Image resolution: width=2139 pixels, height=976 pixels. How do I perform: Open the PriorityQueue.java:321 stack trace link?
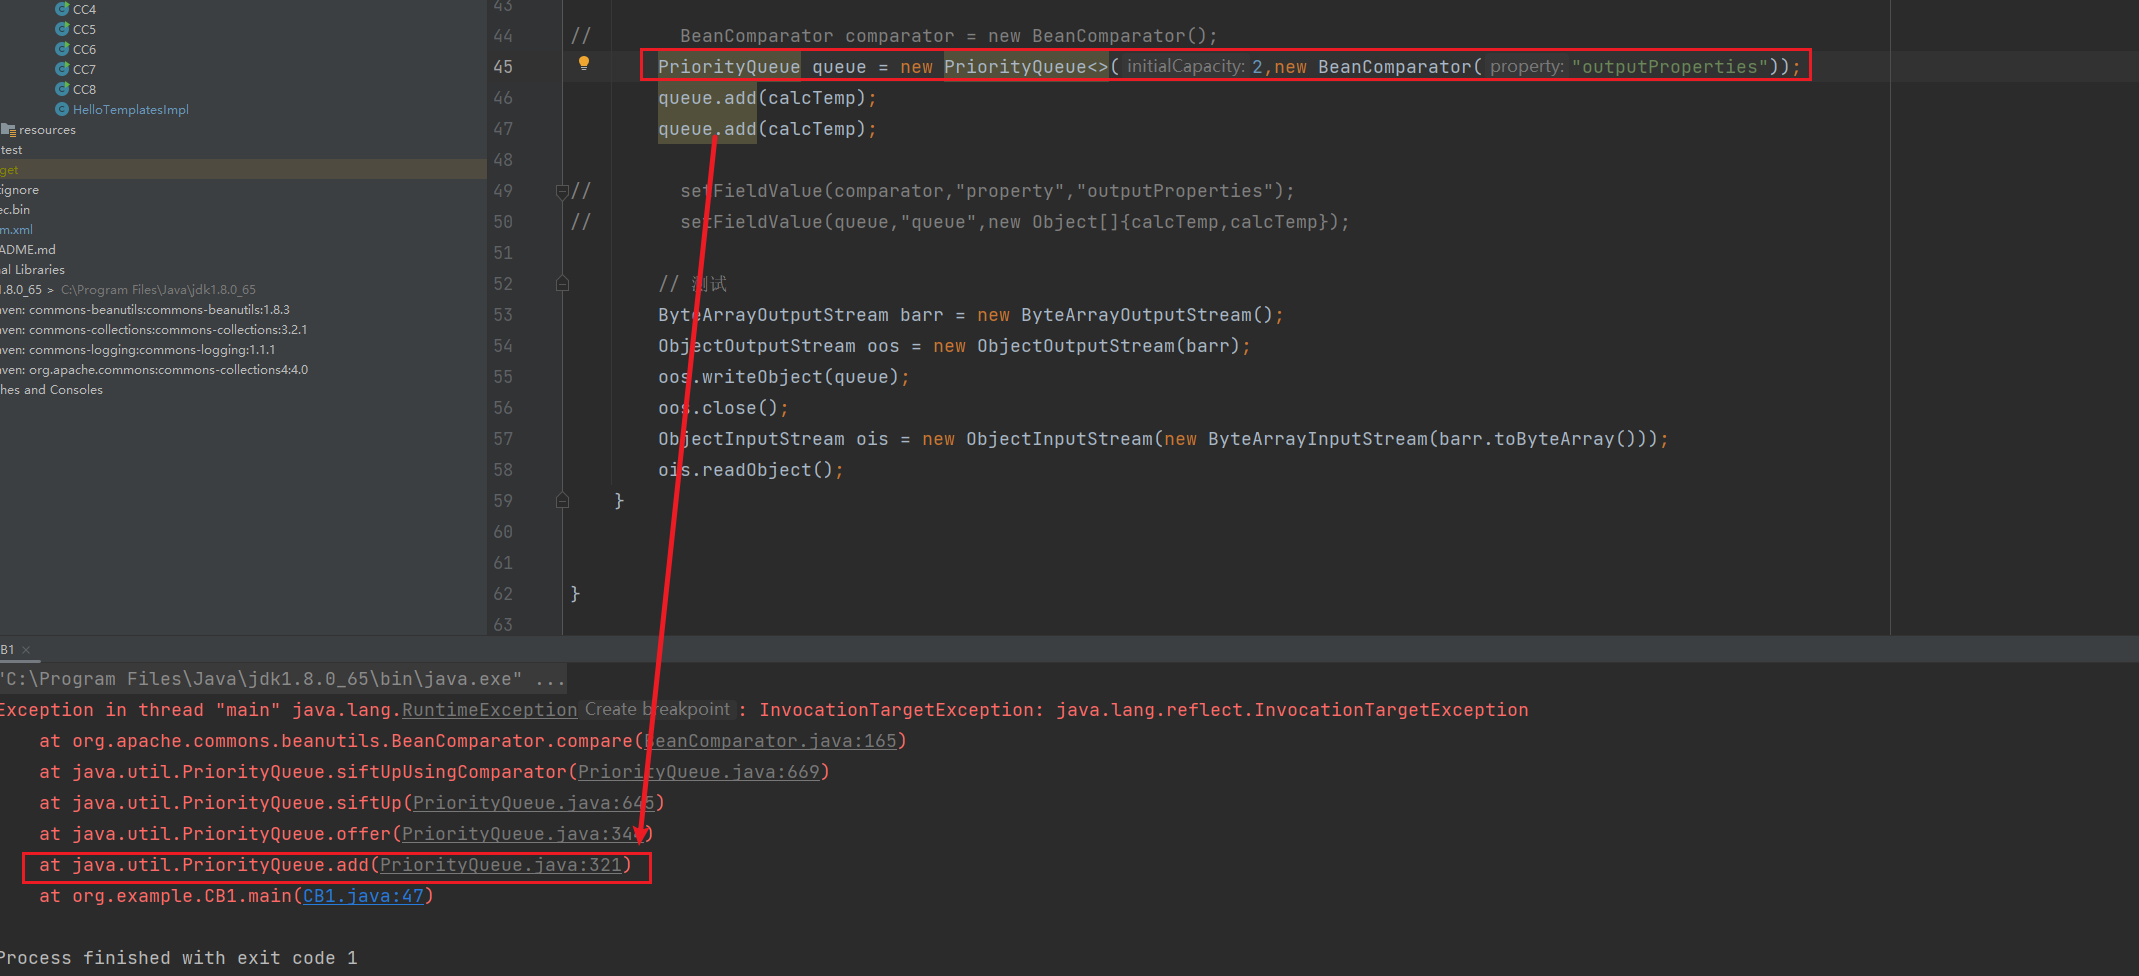pyautogui.click(x=500, y=865)
